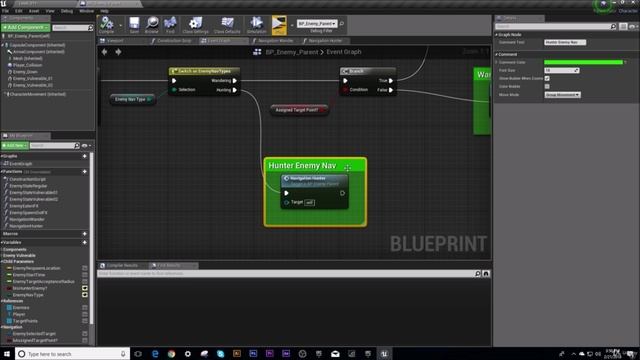
Task: Open the My Blueprint view options eye dropdown
Action: tap(86, 146)
